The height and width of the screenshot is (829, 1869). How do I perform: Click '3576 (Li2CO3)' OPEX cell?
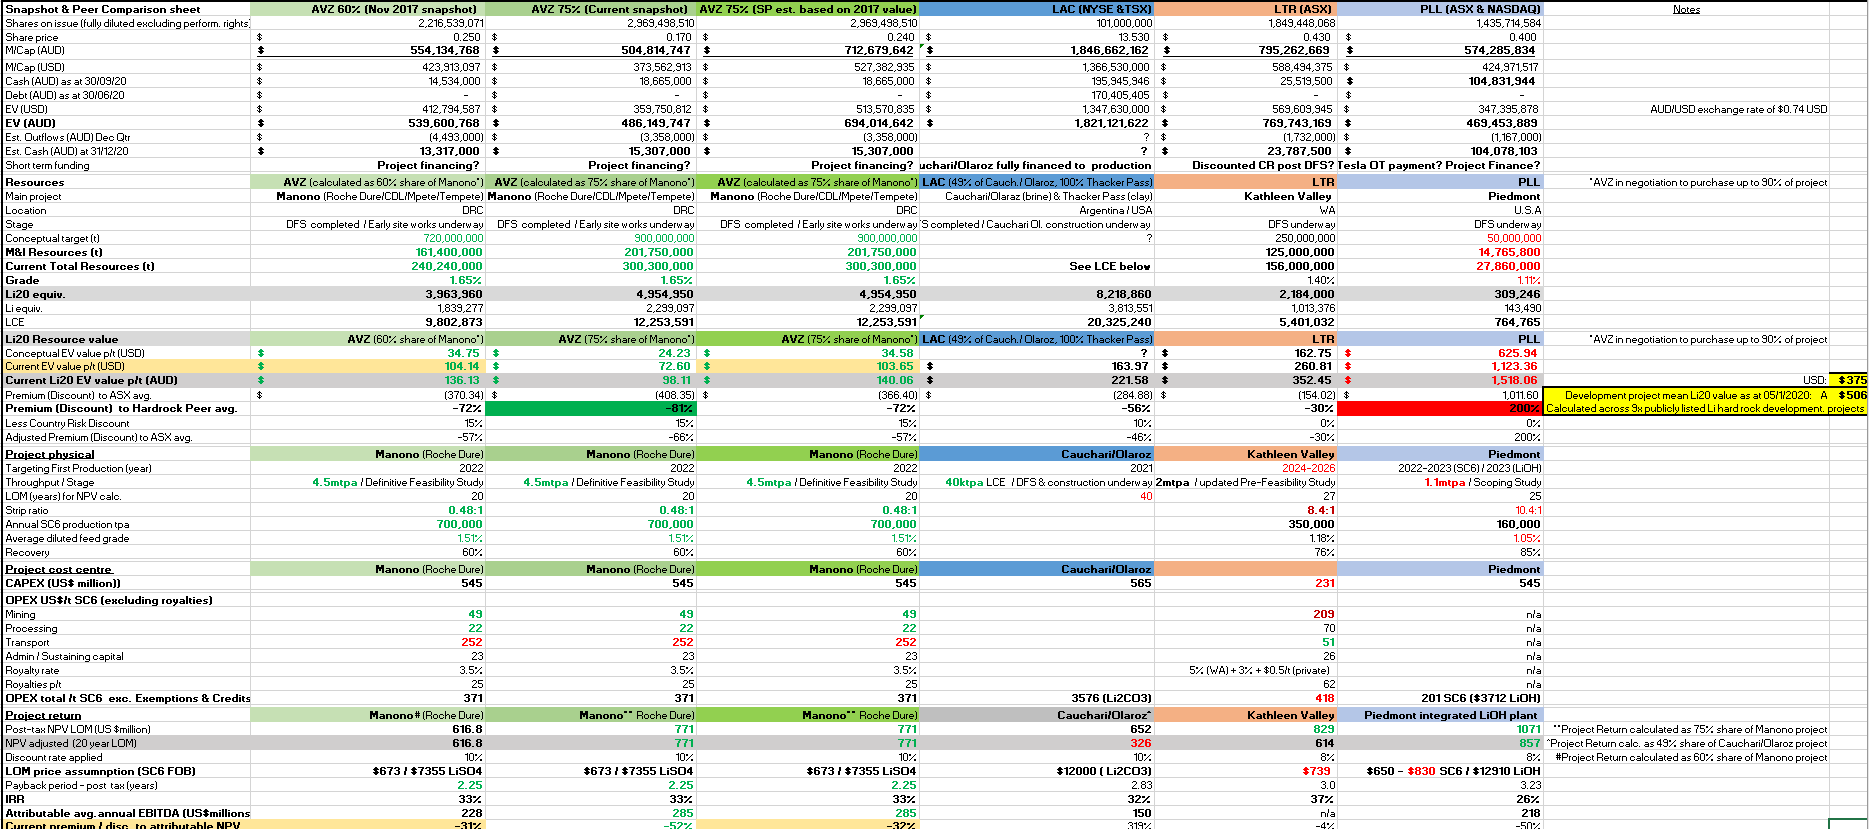pos(1111,698)
